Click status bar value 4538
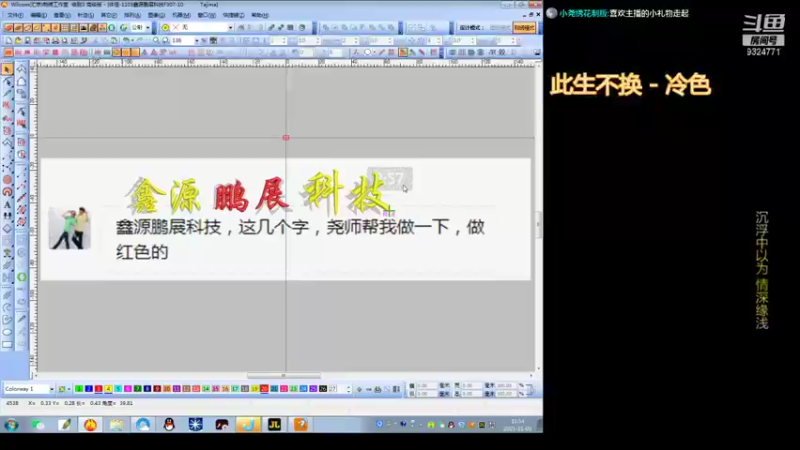 [12, 403]
